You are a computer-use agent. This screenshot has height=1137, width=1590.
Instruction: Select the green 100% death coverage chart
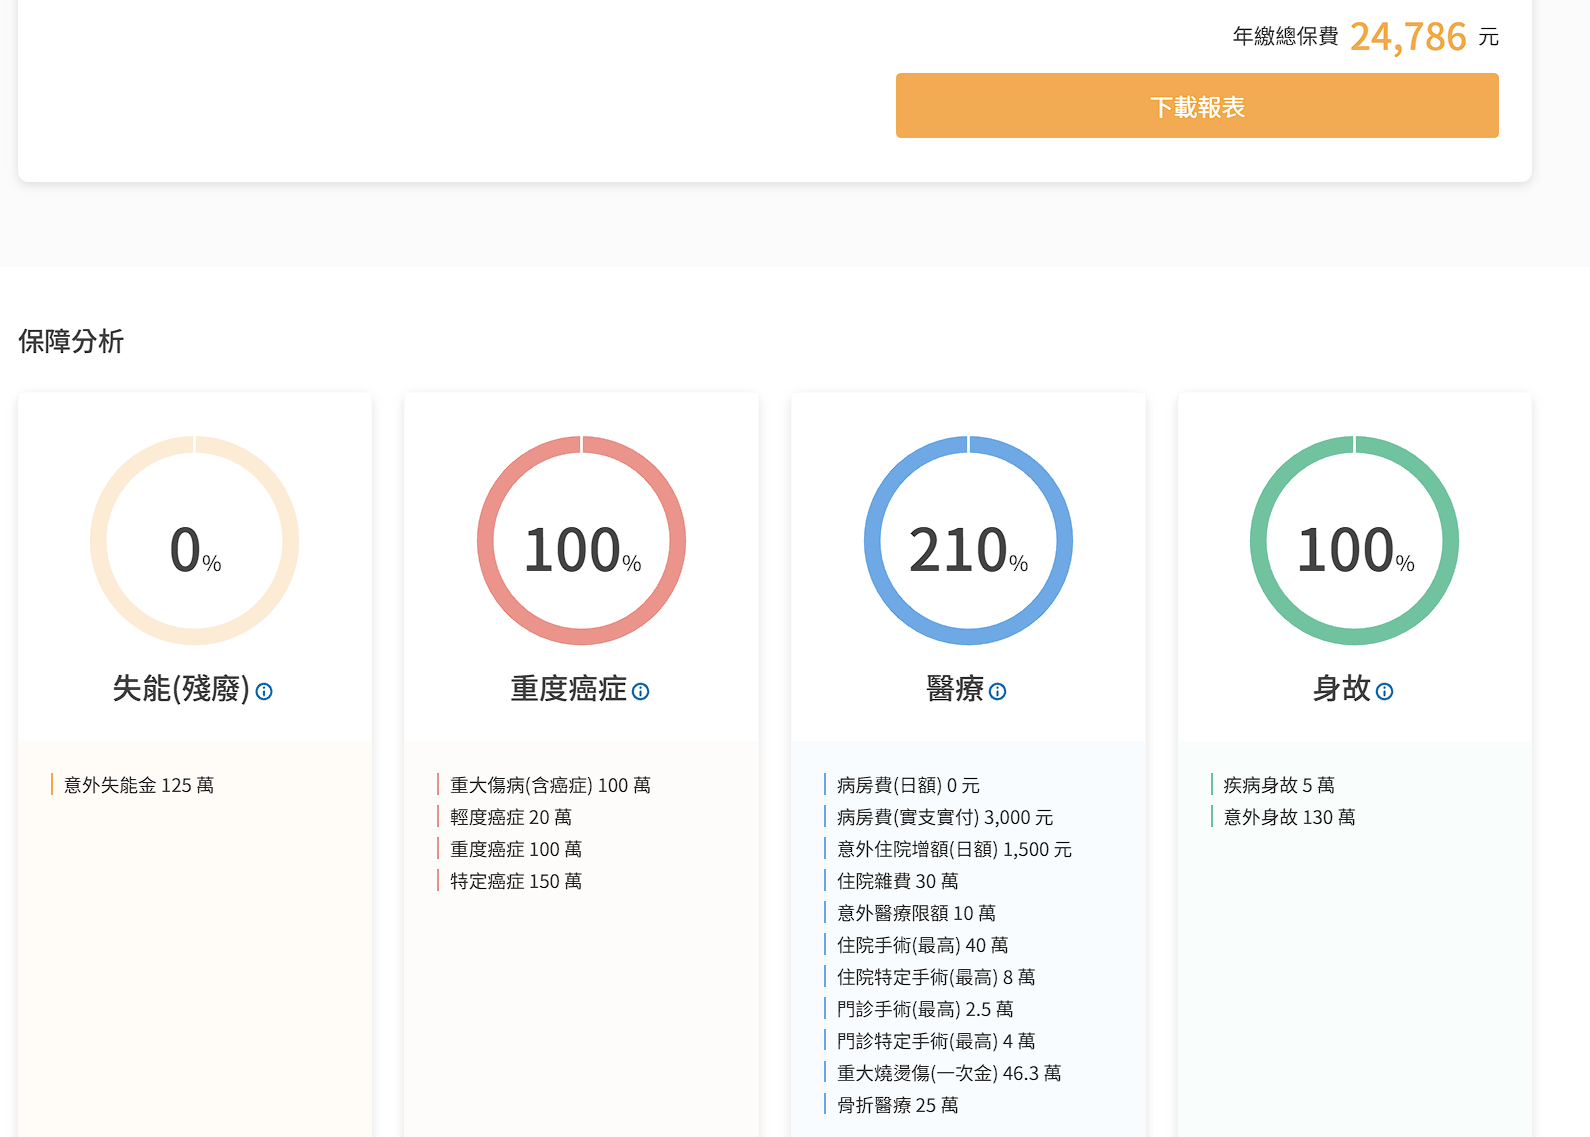[1354, 541]
